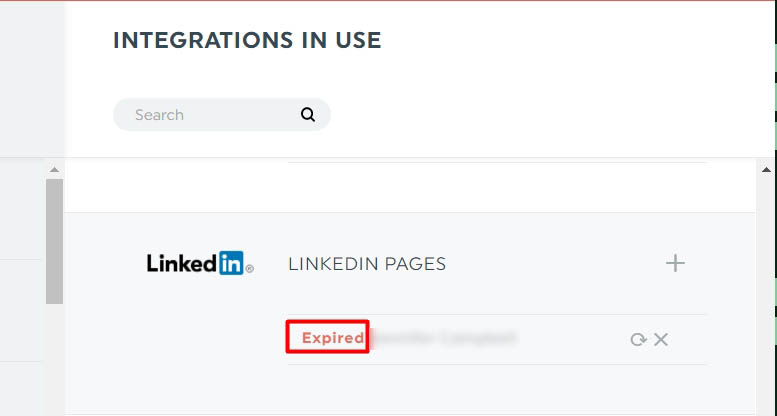Image resolution: width=777 pixels, height=416 pixels.
Task: Click the INTEGRATIONS IN USE heading
Action: (247, 40)
